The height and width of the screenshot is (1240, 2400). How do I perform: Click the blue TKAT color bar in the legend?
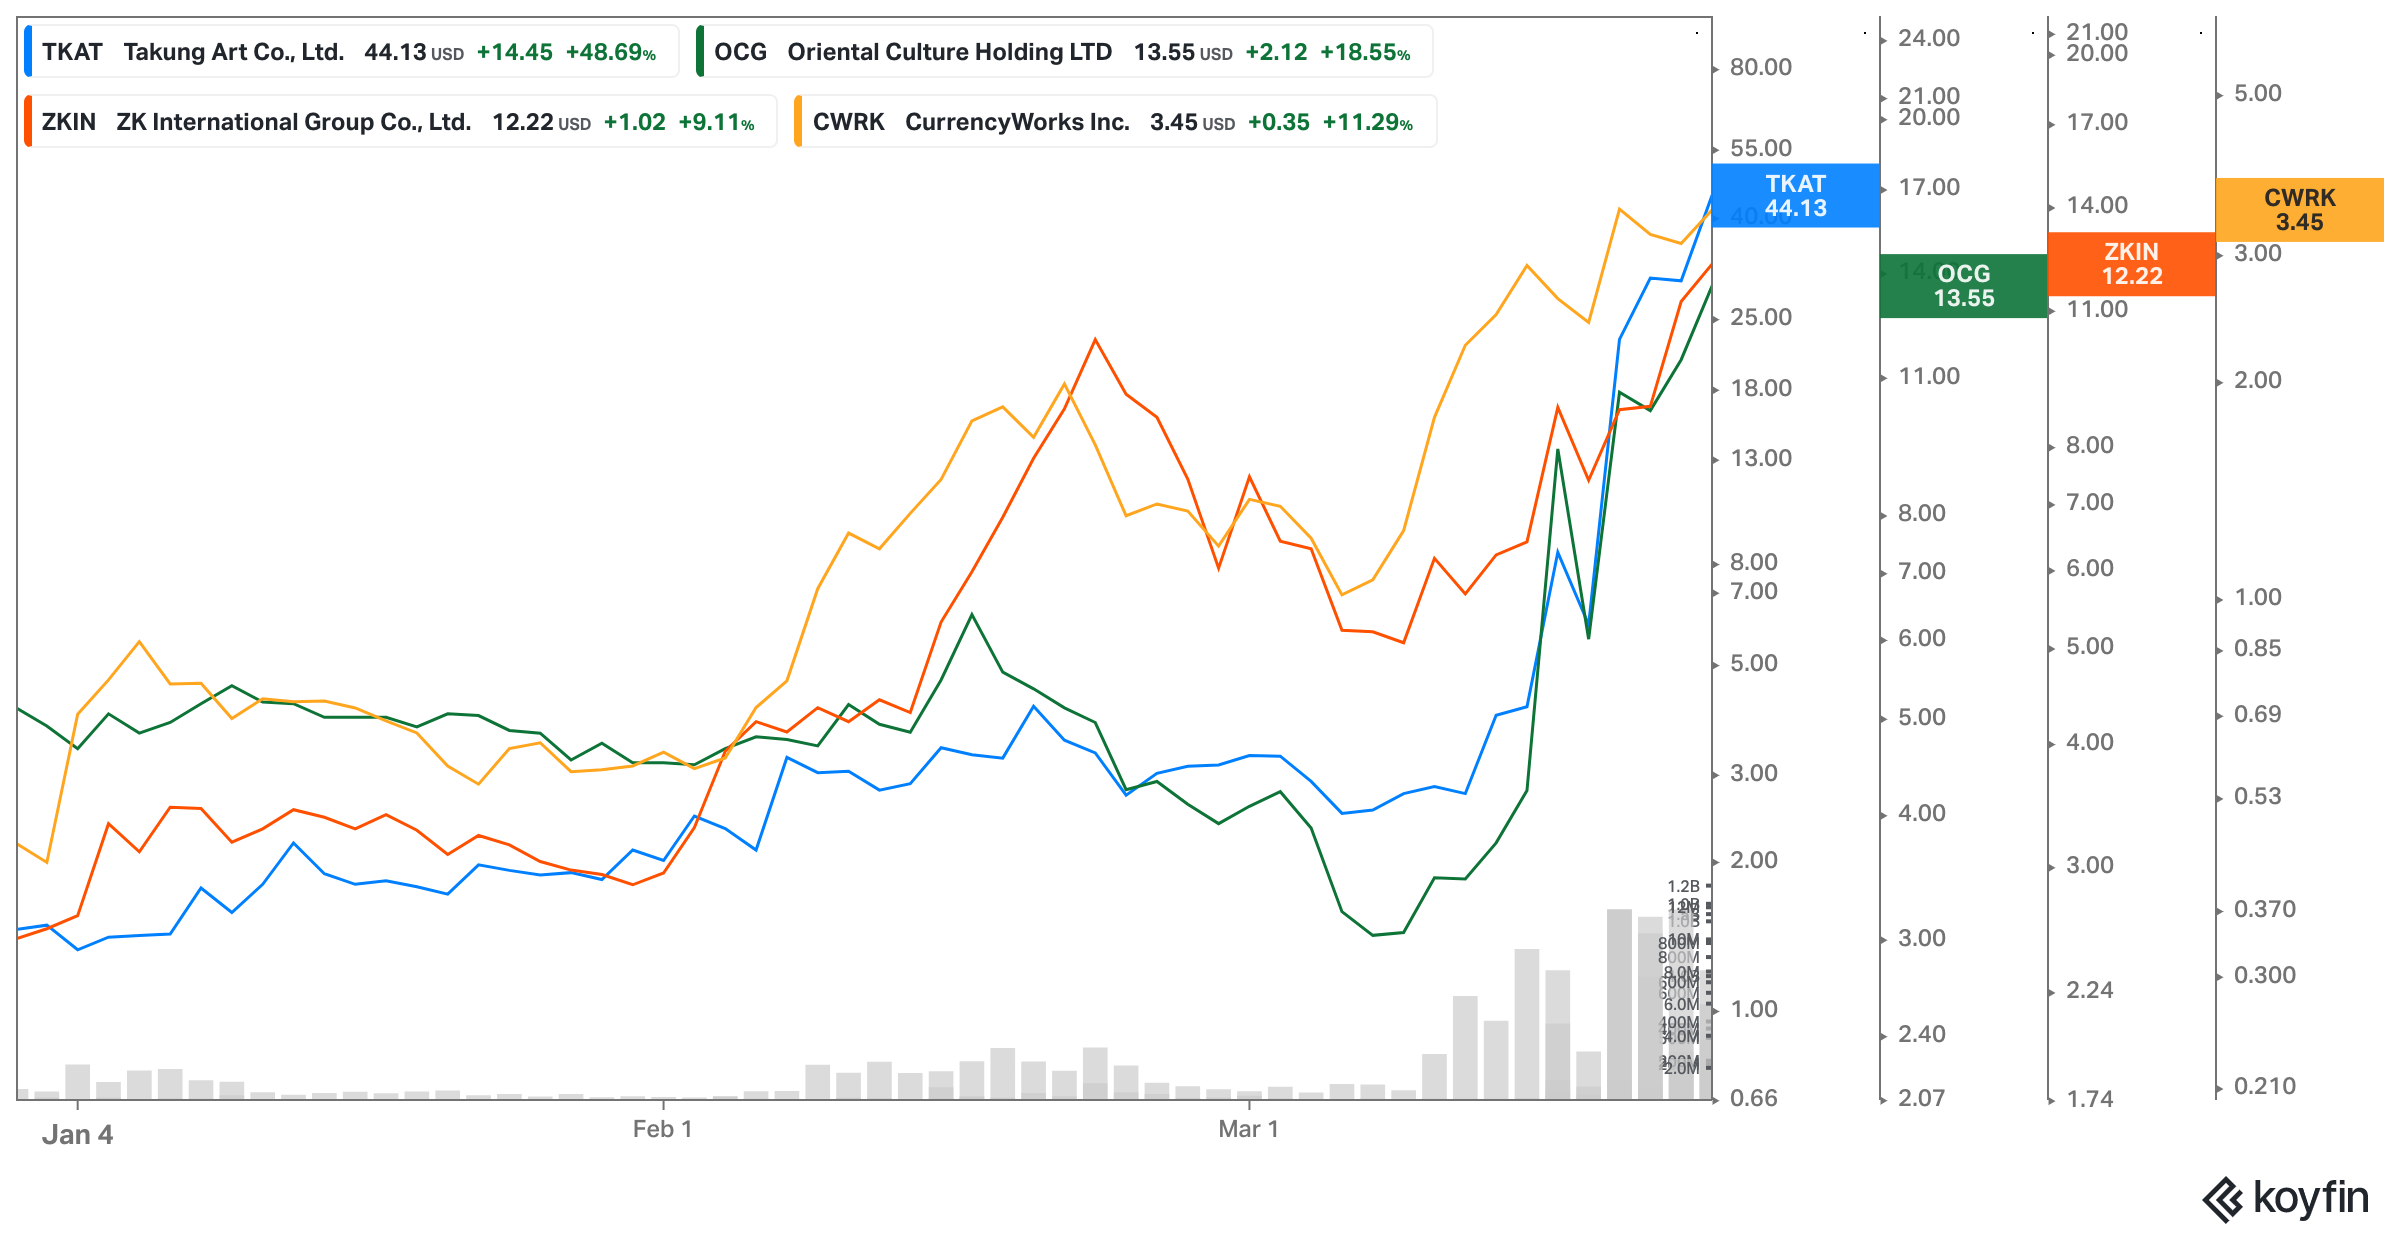tap(28, 52)
